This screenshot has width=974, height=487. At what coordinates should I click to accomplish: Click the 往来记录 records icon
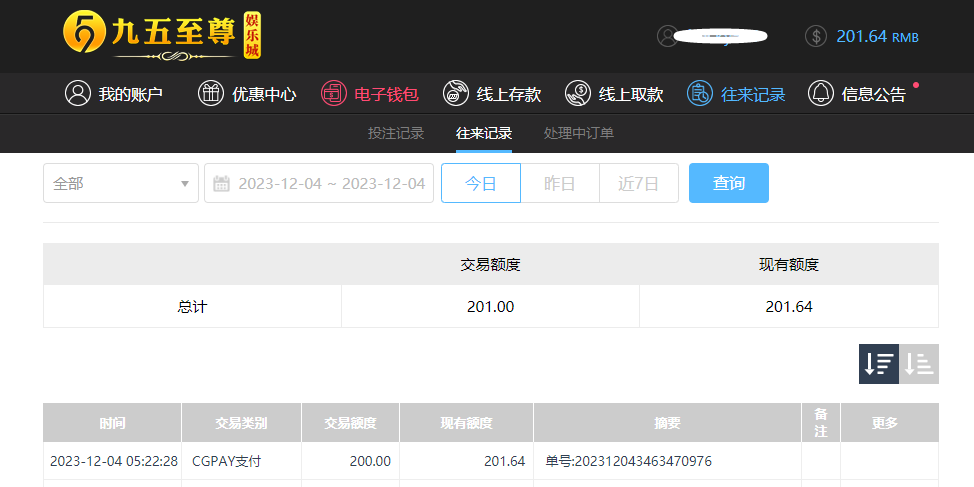(x=699, y=93)
